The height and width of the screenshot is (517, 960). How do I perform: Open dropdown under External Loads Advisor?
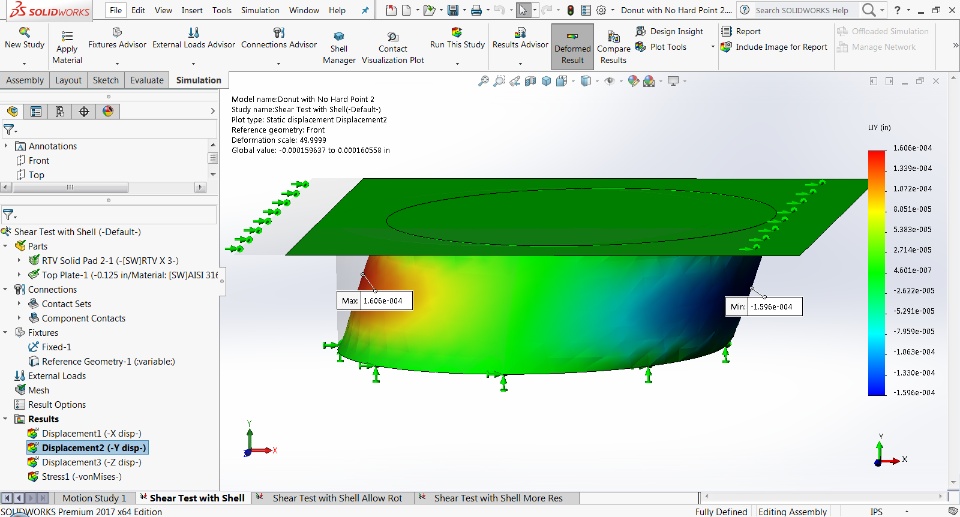[193, 64]
